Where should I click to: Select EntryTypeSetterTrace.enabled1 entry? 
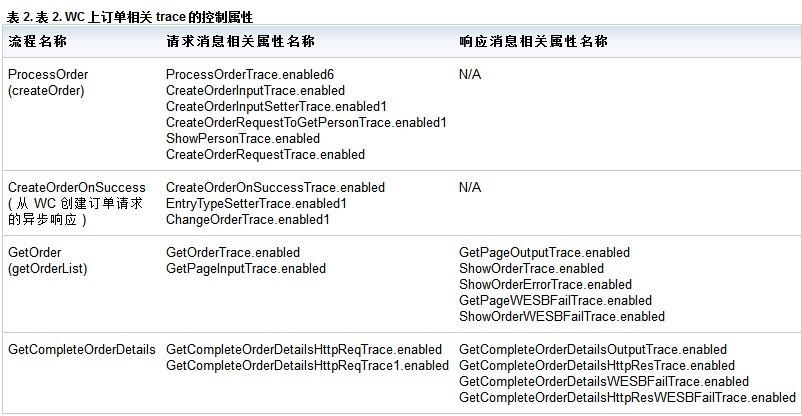pyautogui.click(x=256, y=204)
